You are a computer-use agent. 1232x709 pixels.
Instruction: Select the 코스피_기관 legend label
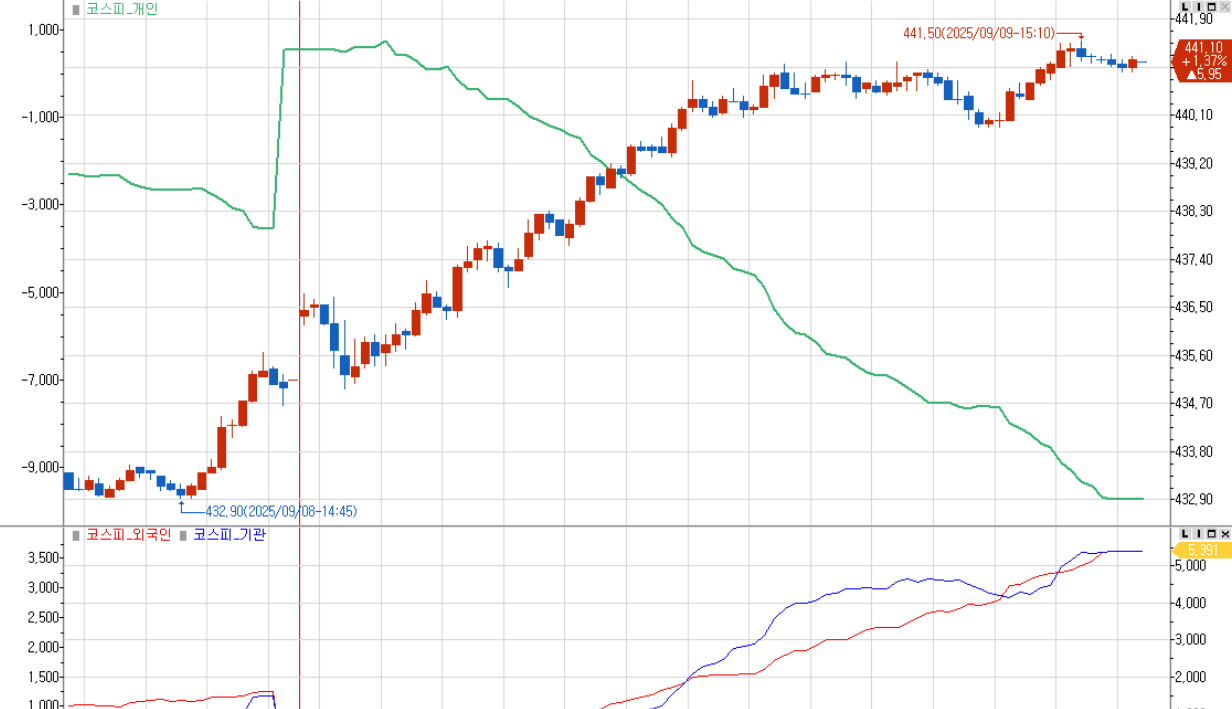229,535
